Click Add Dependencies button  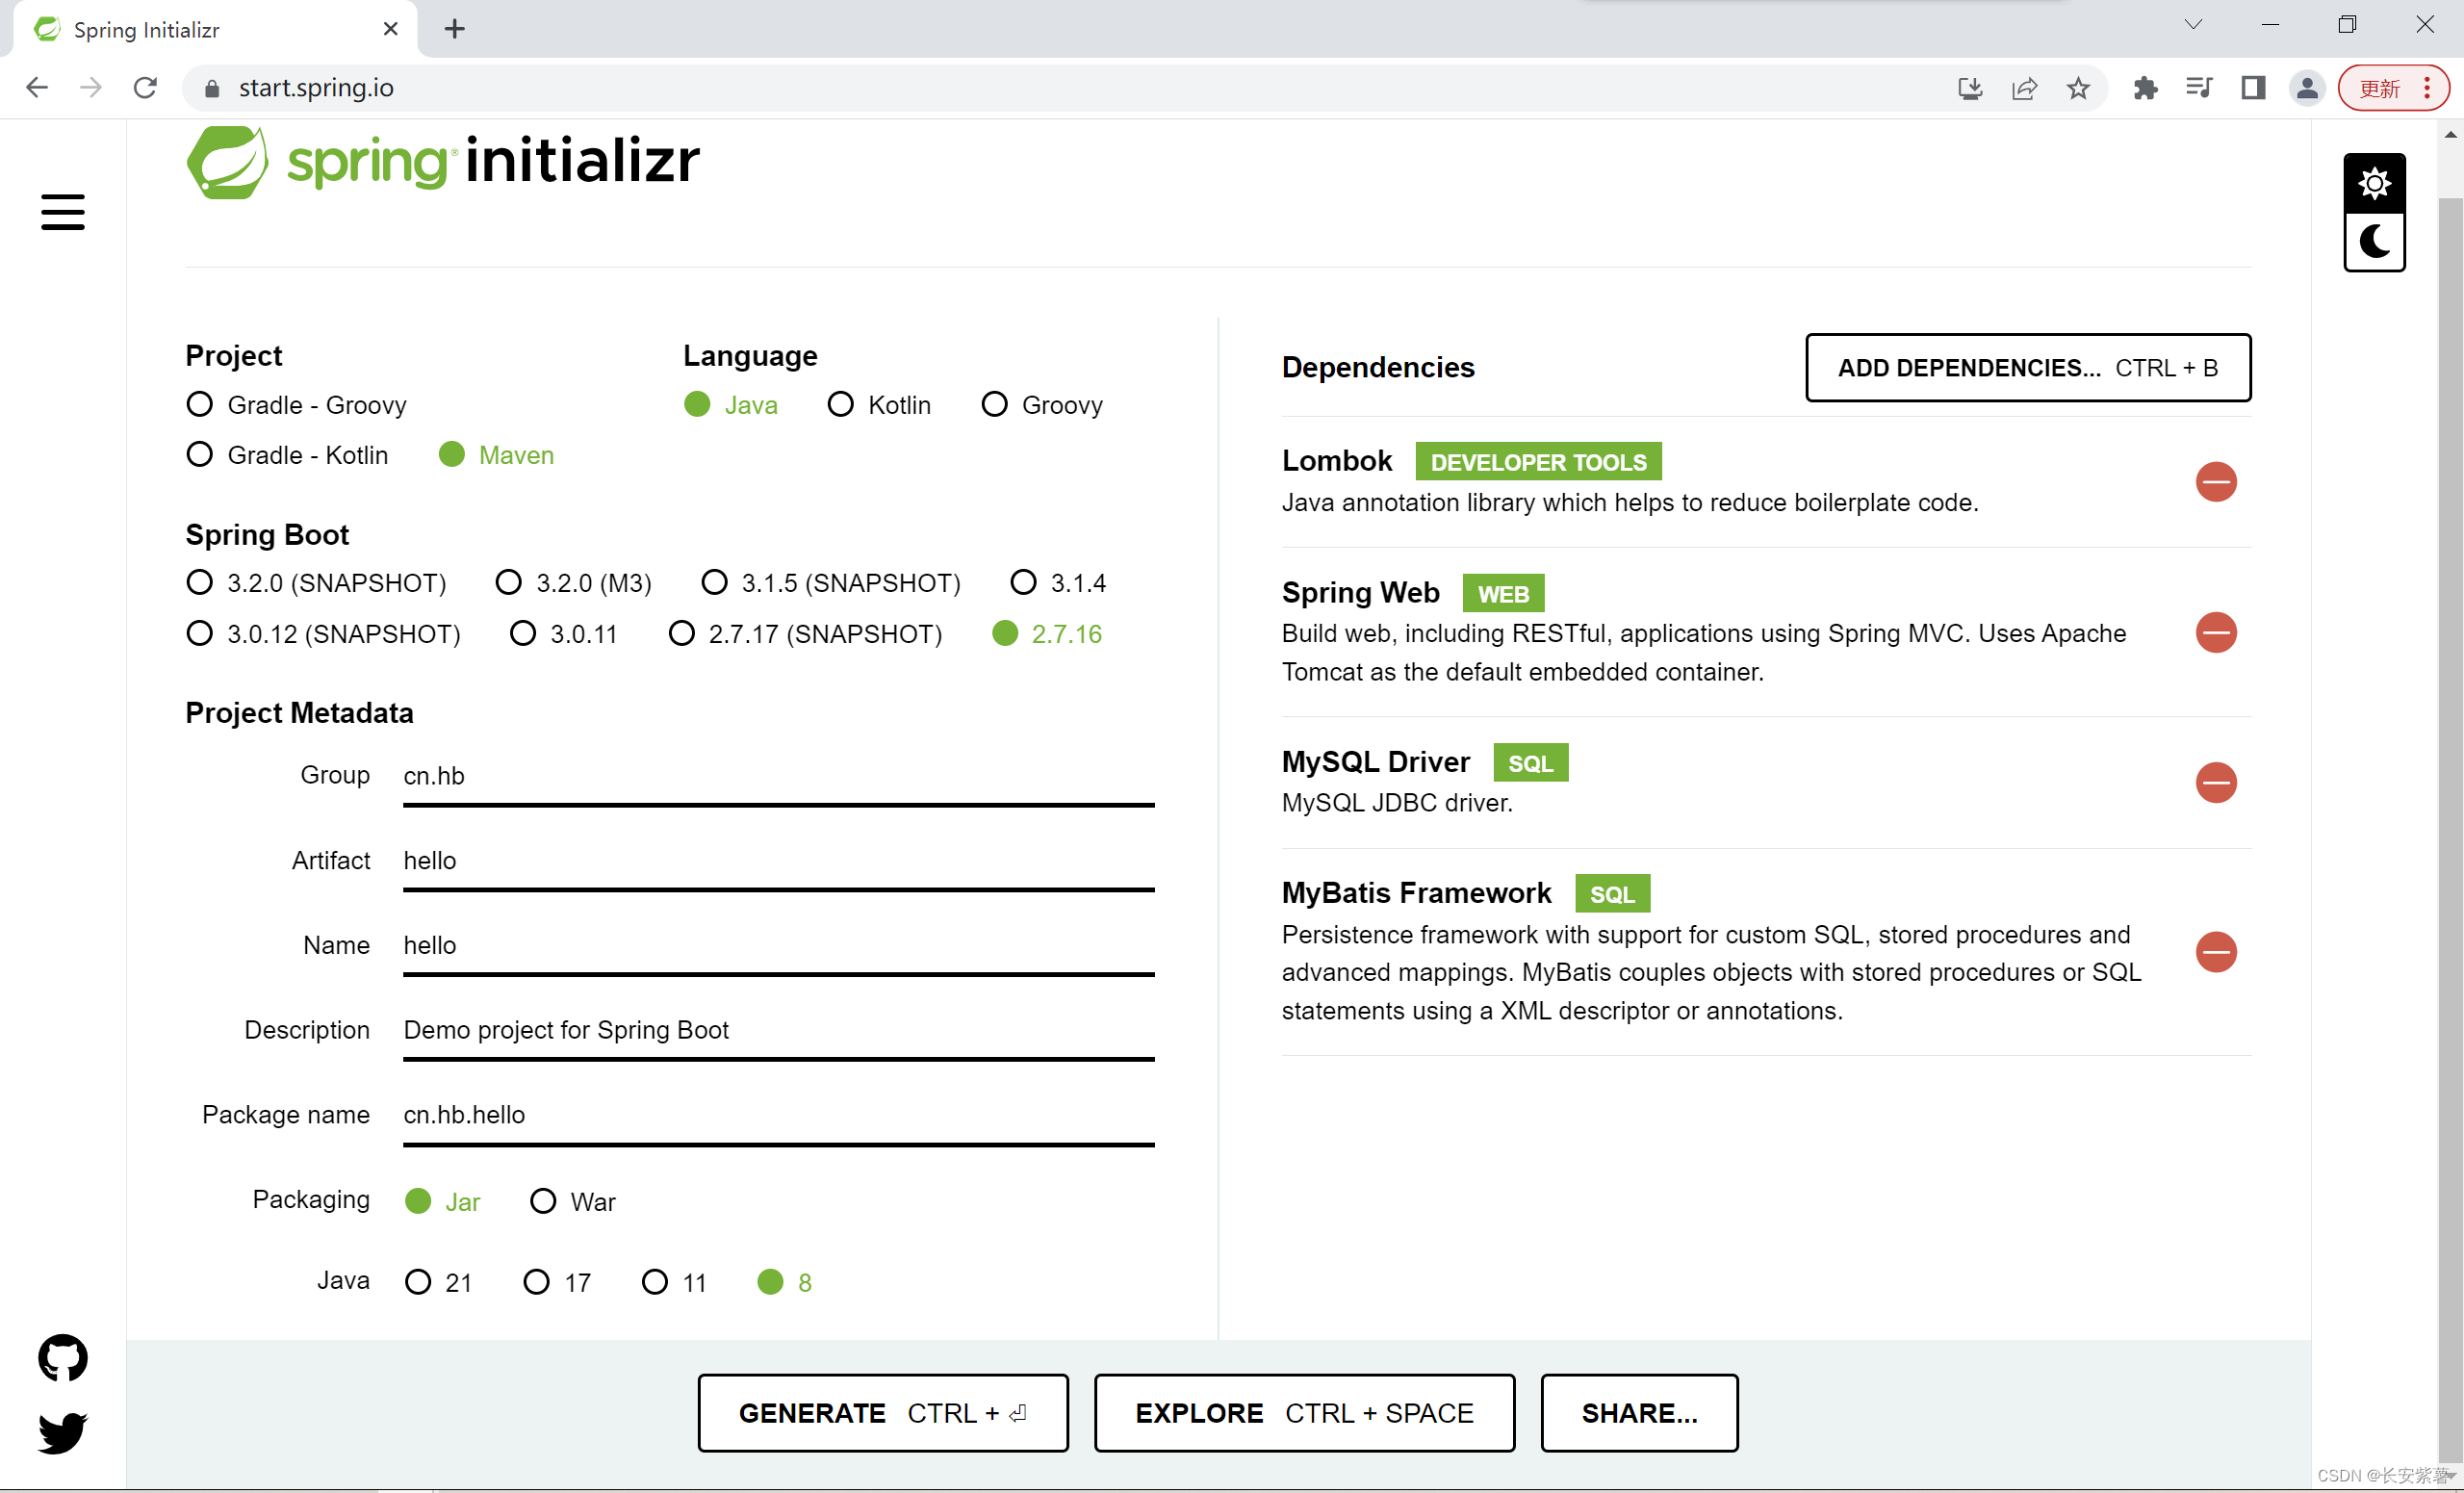pos(2028,367)
